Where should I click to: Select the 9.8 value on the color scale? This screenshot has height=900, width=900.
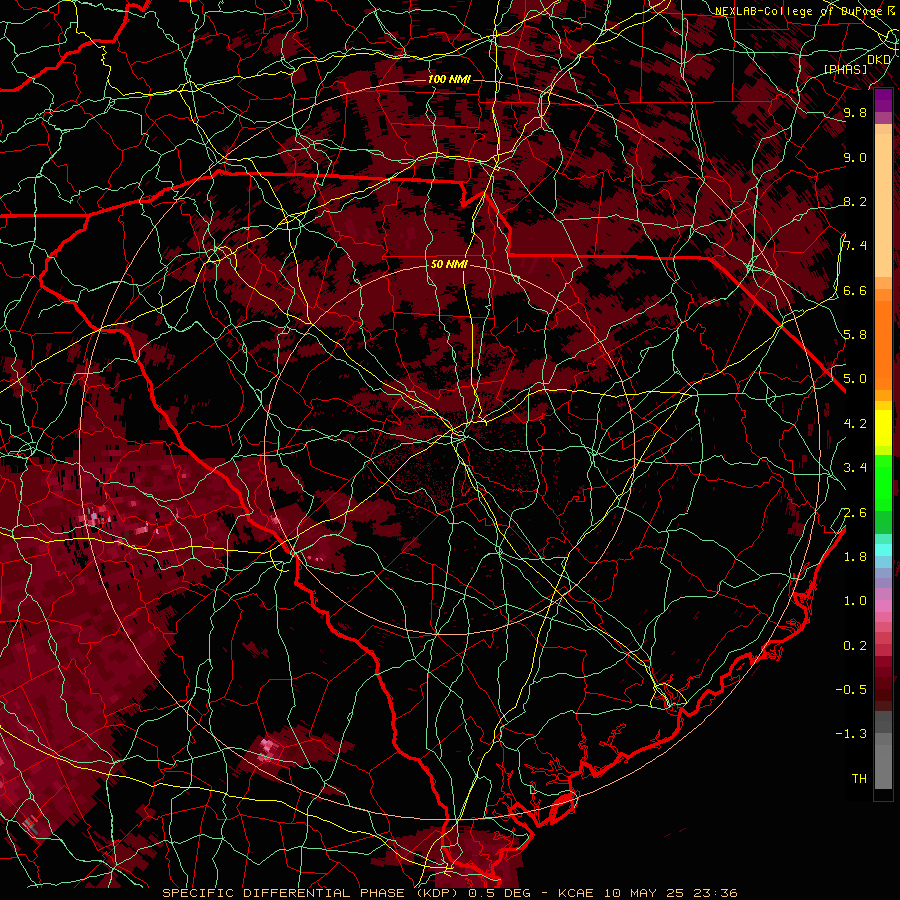pos(855,112)
